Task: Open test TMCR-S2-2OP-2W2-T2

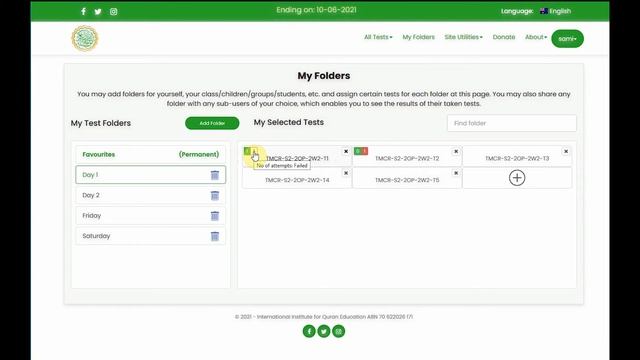Action: [407, 158]
